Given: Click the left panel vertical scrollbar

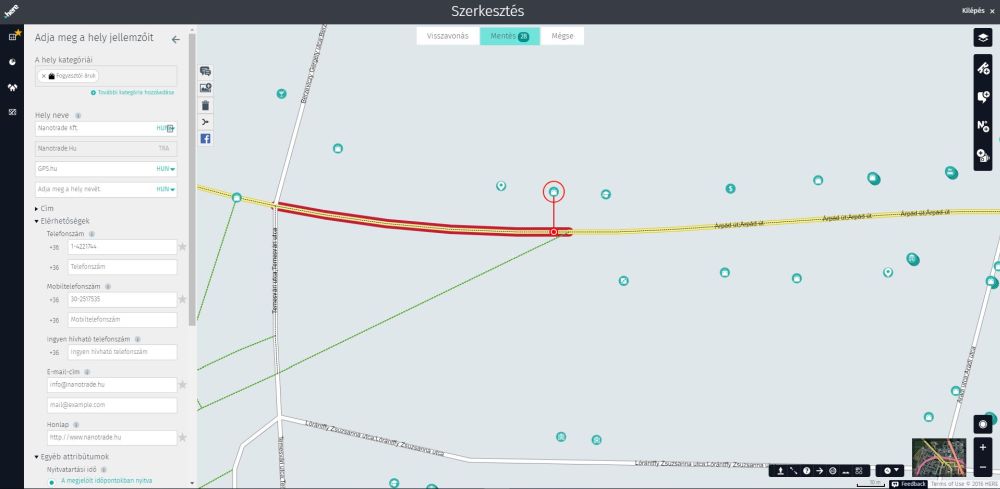Looking at the screenshot, I should click(192, 179).
